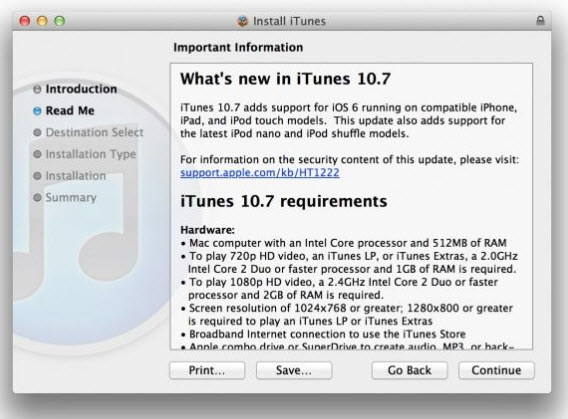Click the Introduction step bullet
This screenshot has height=419, width=568.
click(x=37, y=89)
